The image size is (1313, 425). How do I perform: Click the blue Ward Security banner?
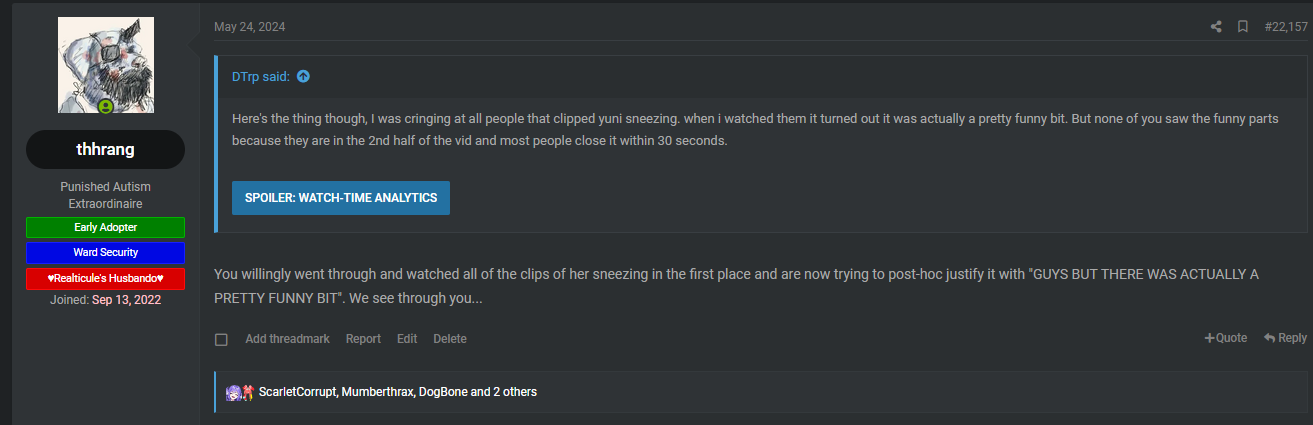[106, 253]
